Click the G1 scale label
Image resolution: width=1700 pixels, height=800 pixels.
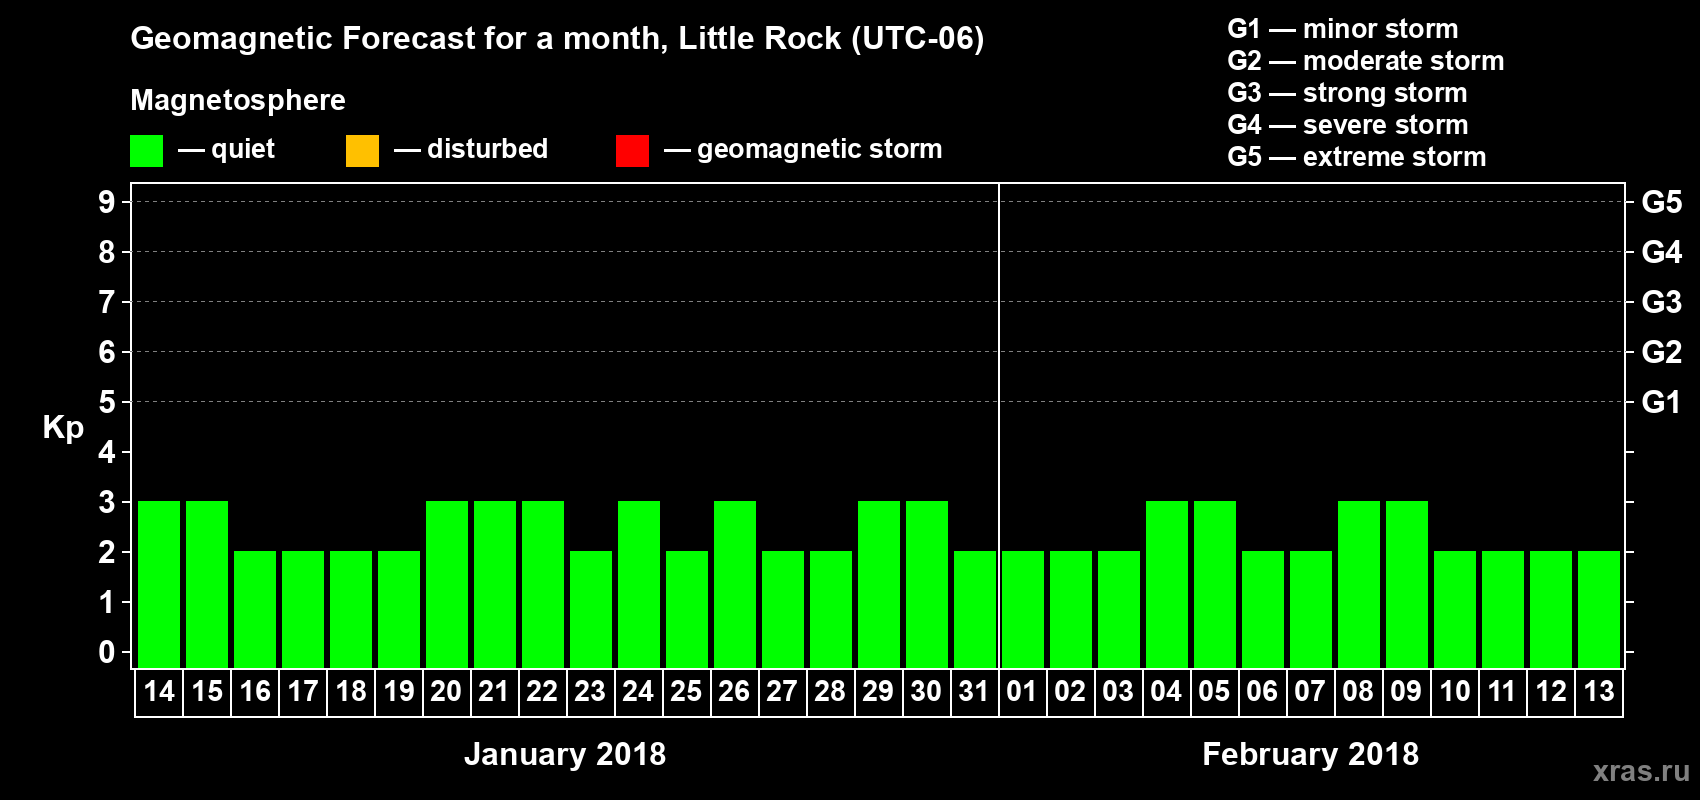(x=1662, y=402)
